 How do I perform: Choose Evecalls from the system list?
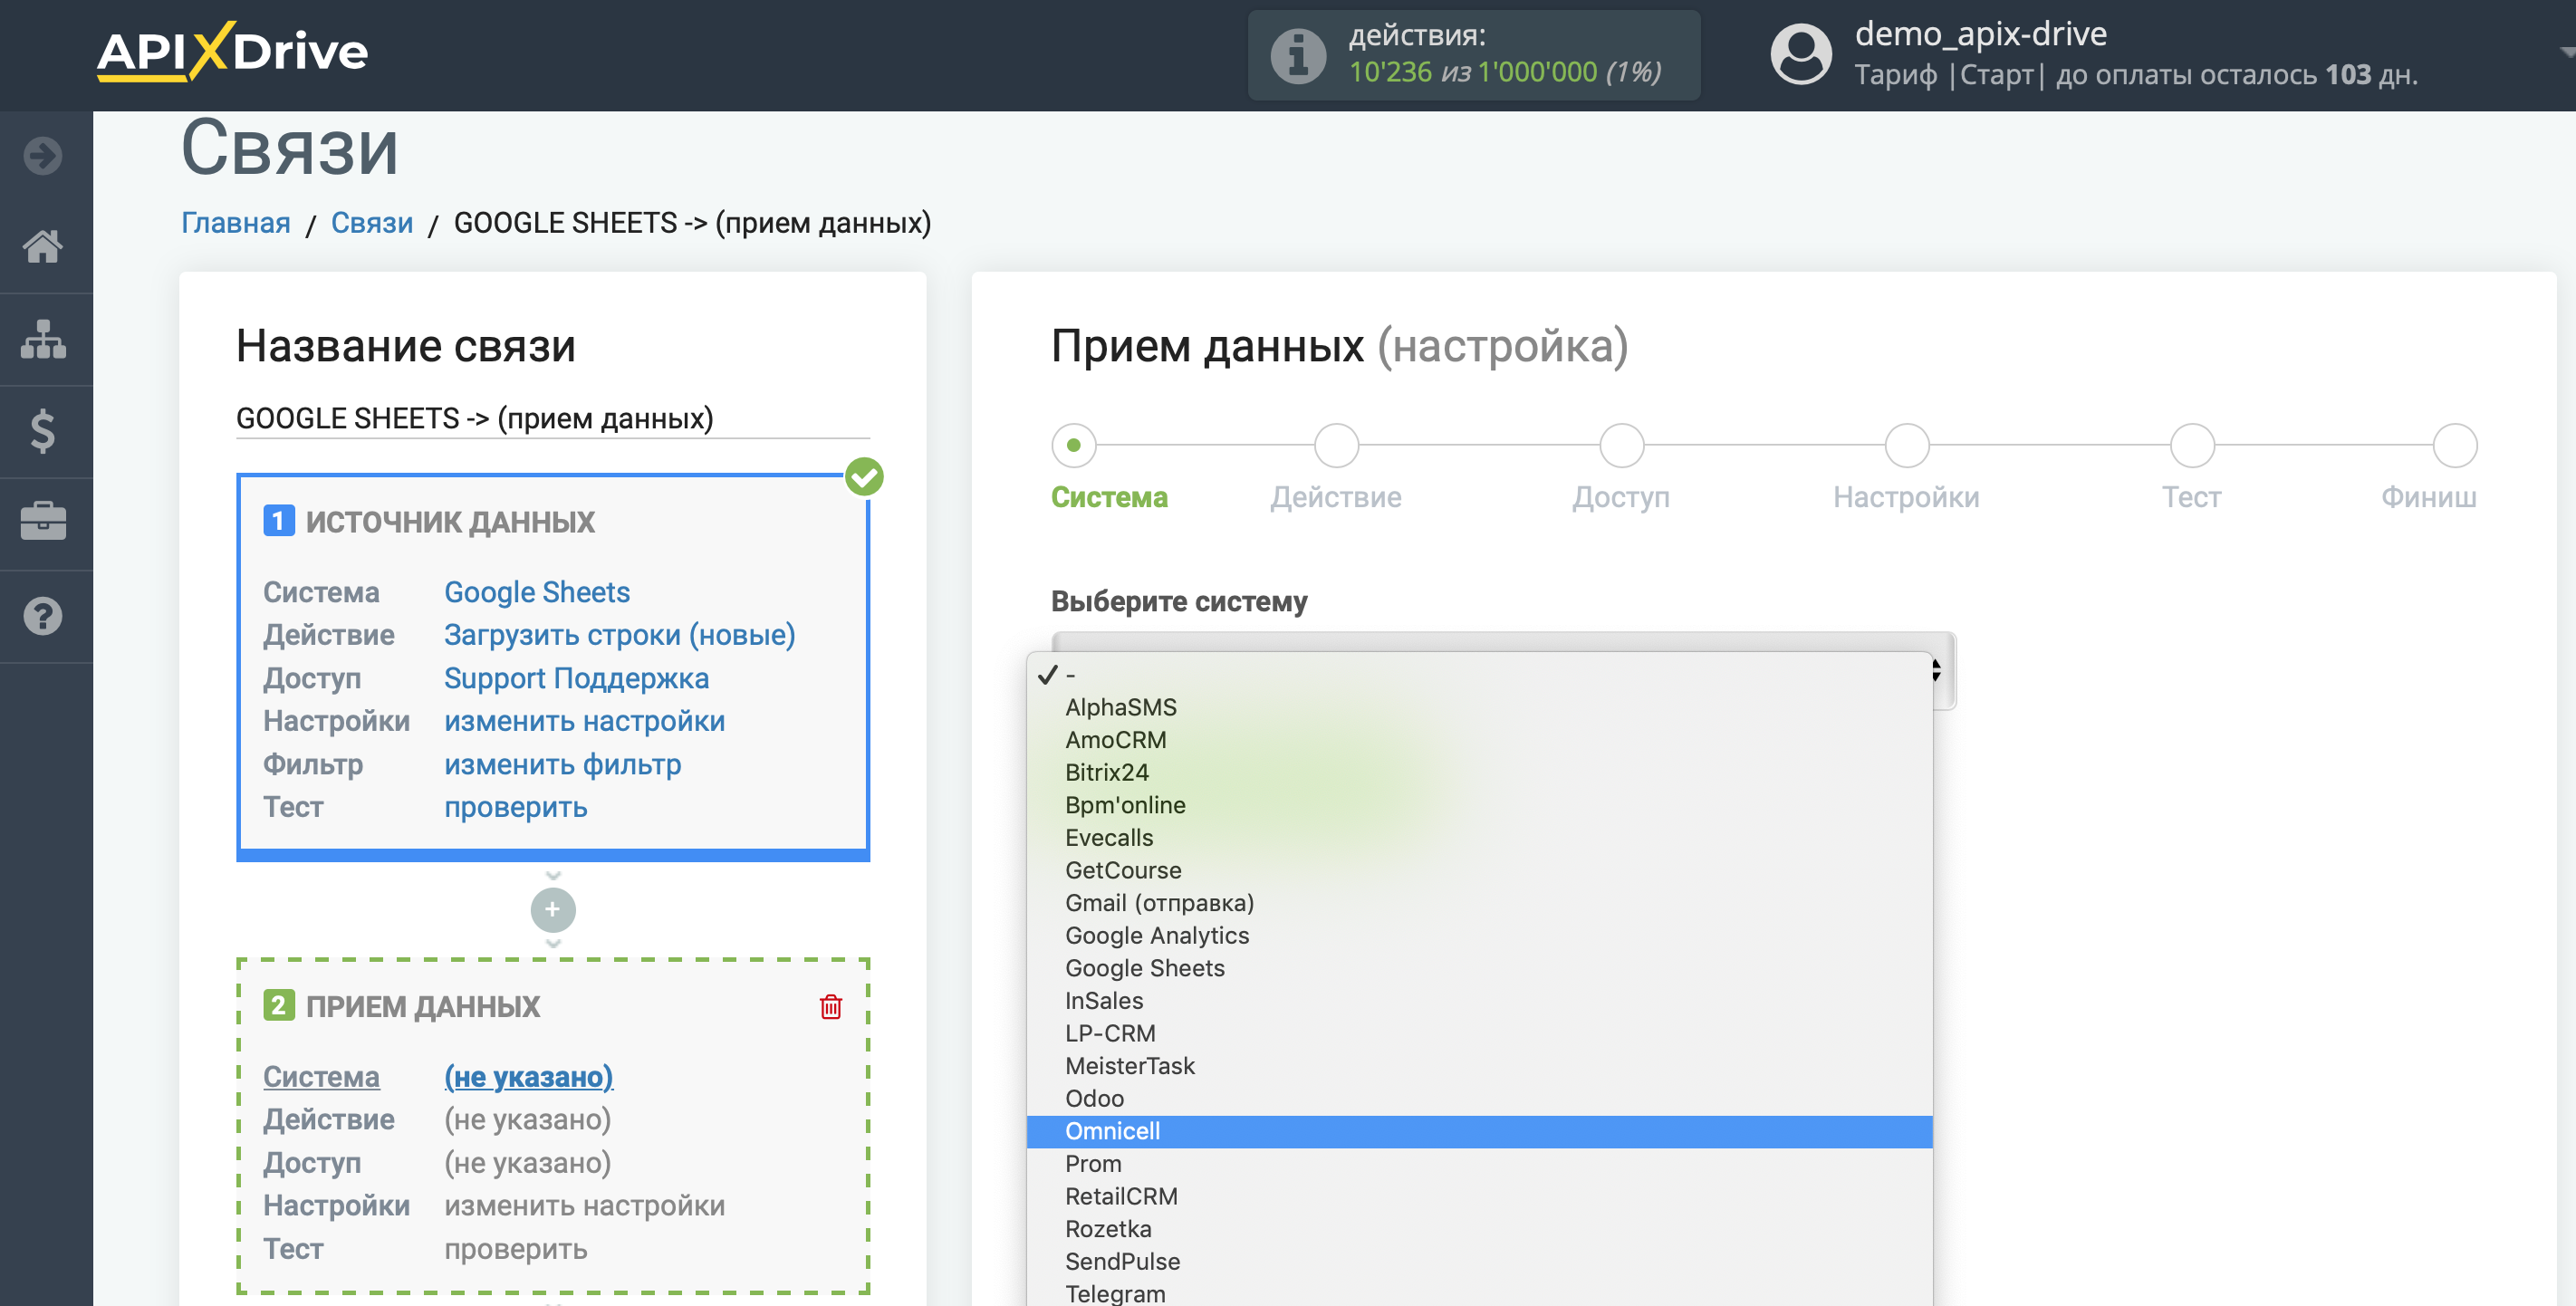1479,838
